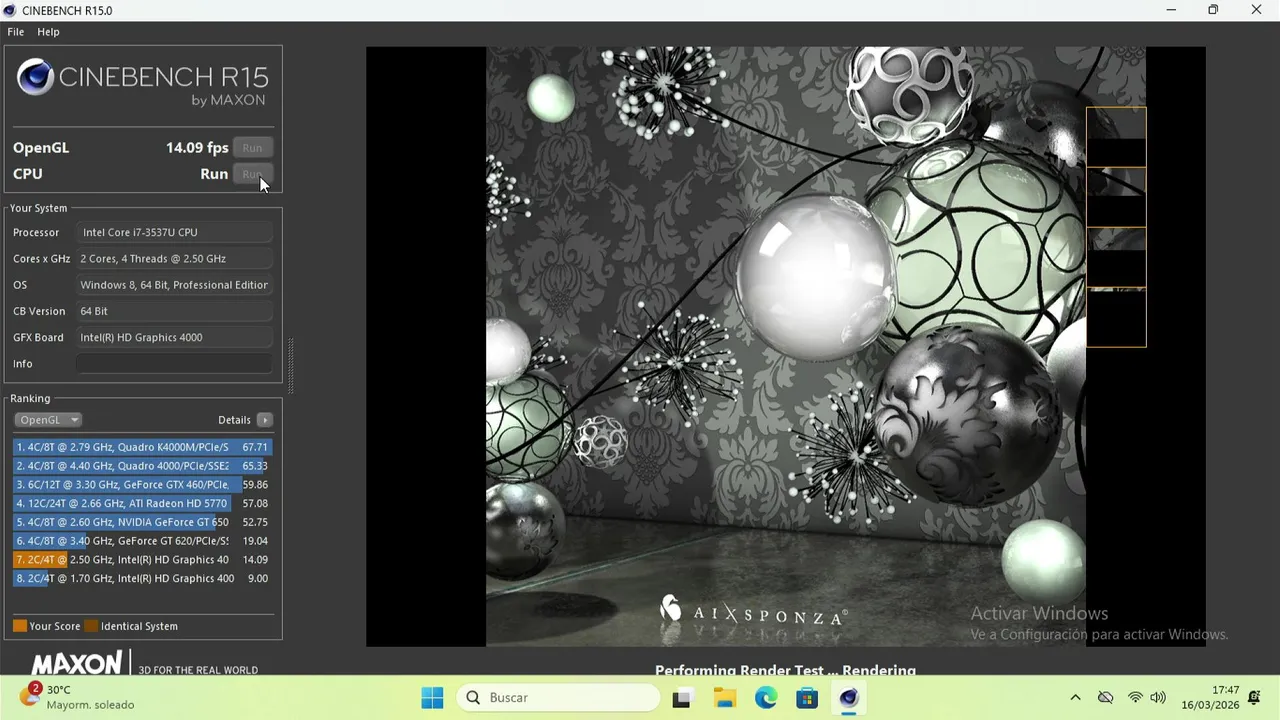Open the Help menu
This screenshot has width=1280, height=720.
click(48, 32)
